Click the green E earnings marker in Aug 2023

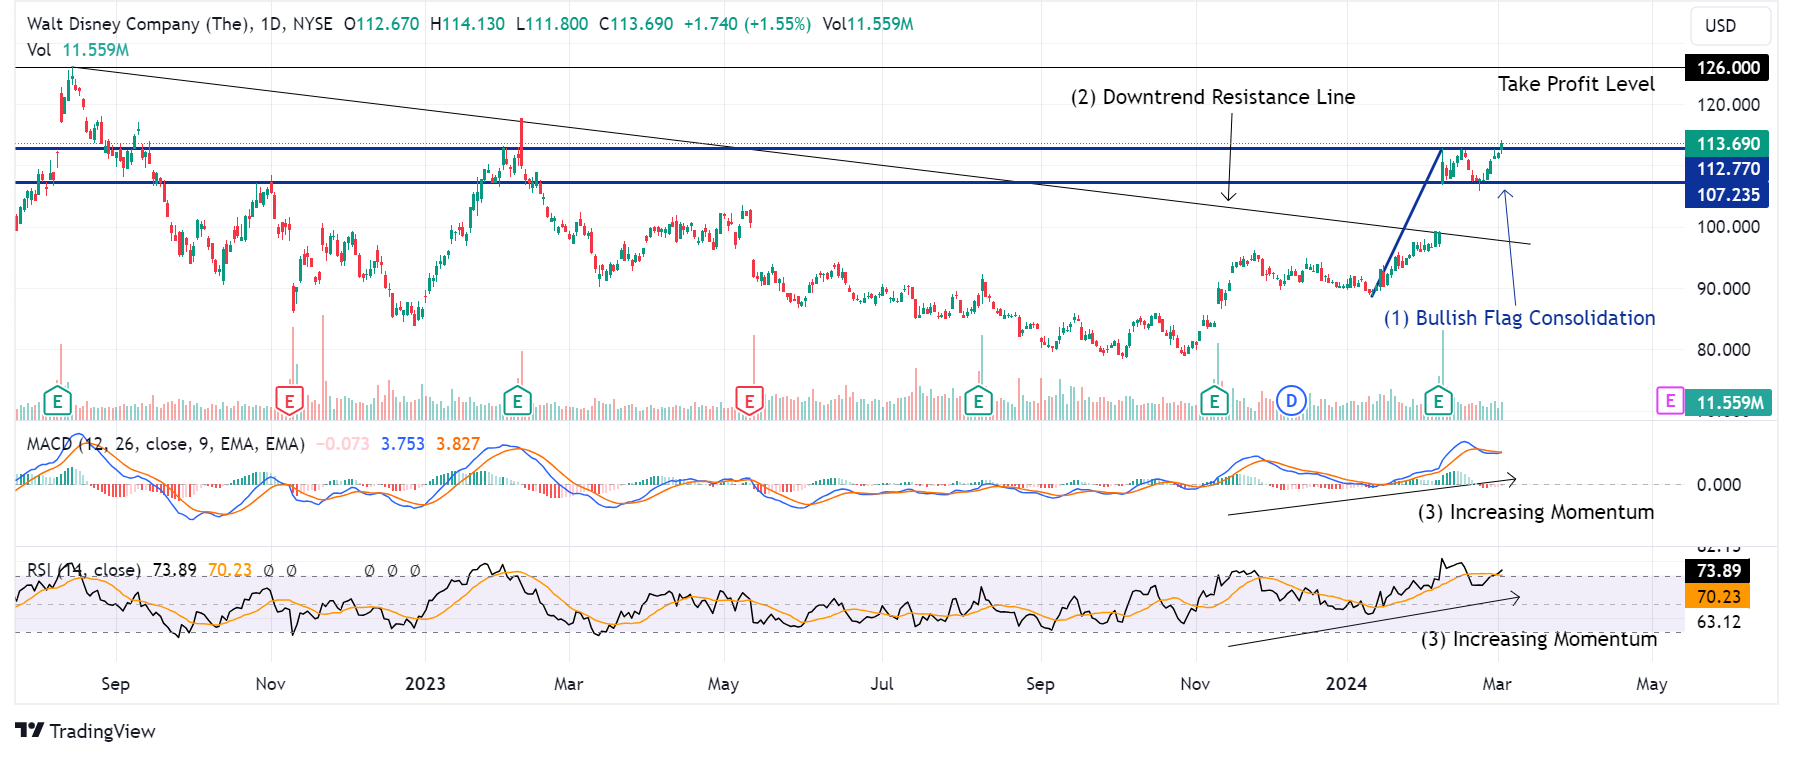978,402
